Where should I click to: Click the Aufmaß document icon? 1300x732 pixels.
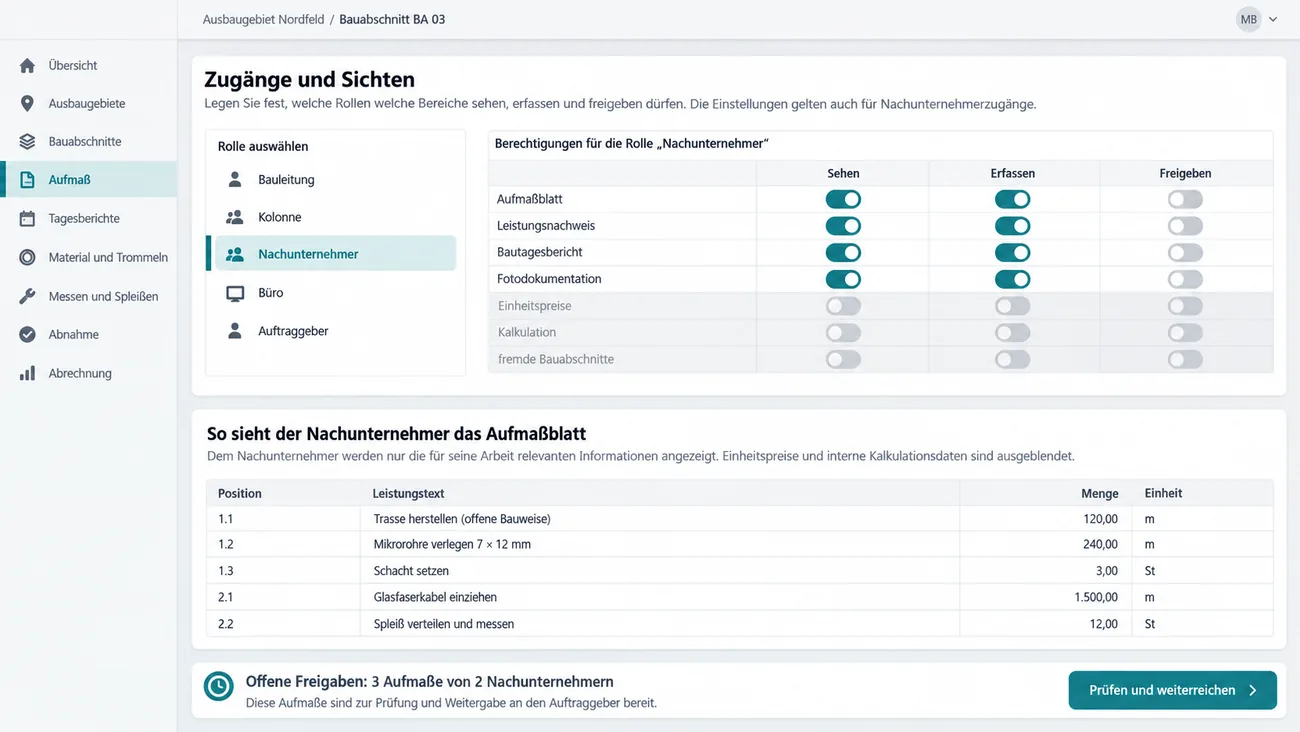tap(27, 180)
